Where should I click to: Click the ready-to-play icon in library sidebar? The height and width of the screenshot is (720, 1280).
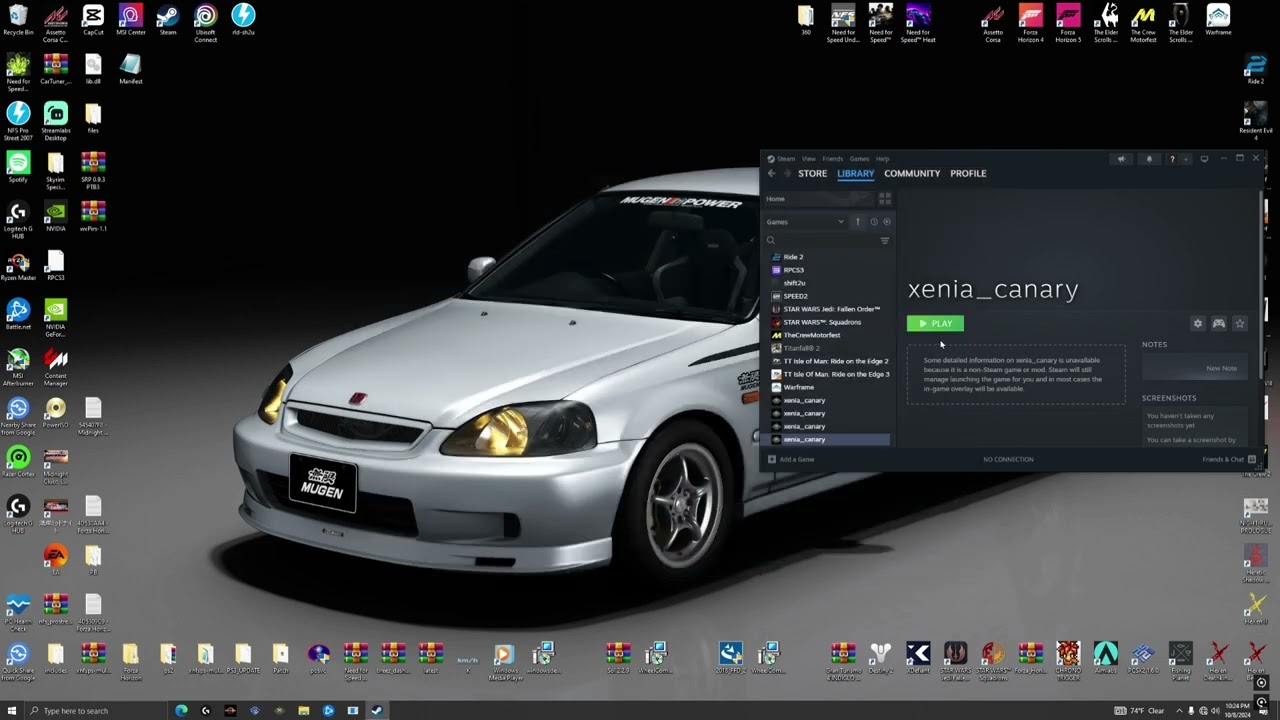[886, 222]
